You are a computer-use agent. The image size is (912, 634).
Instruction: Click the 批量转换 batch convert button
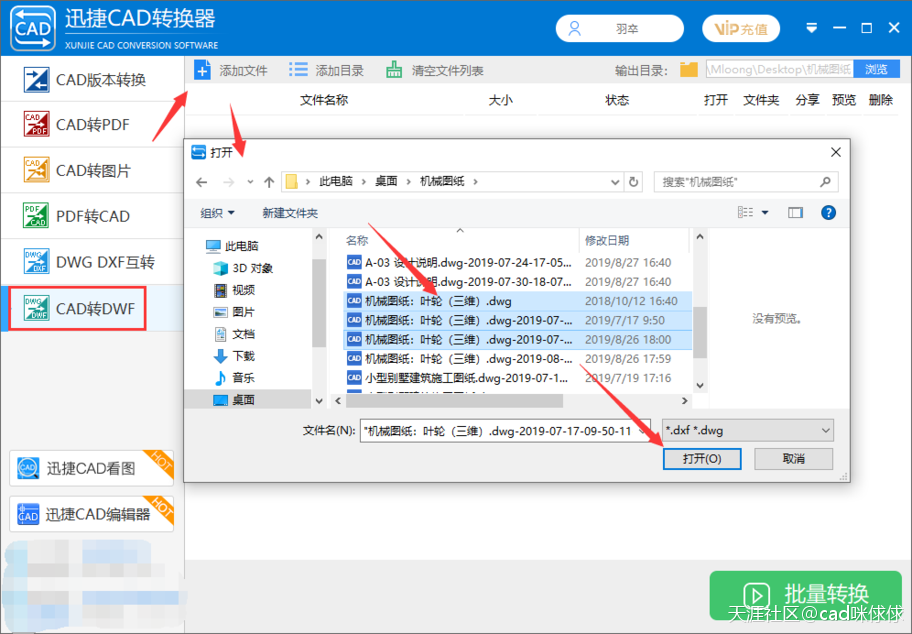pyautogui.click(x=806, y=595)
